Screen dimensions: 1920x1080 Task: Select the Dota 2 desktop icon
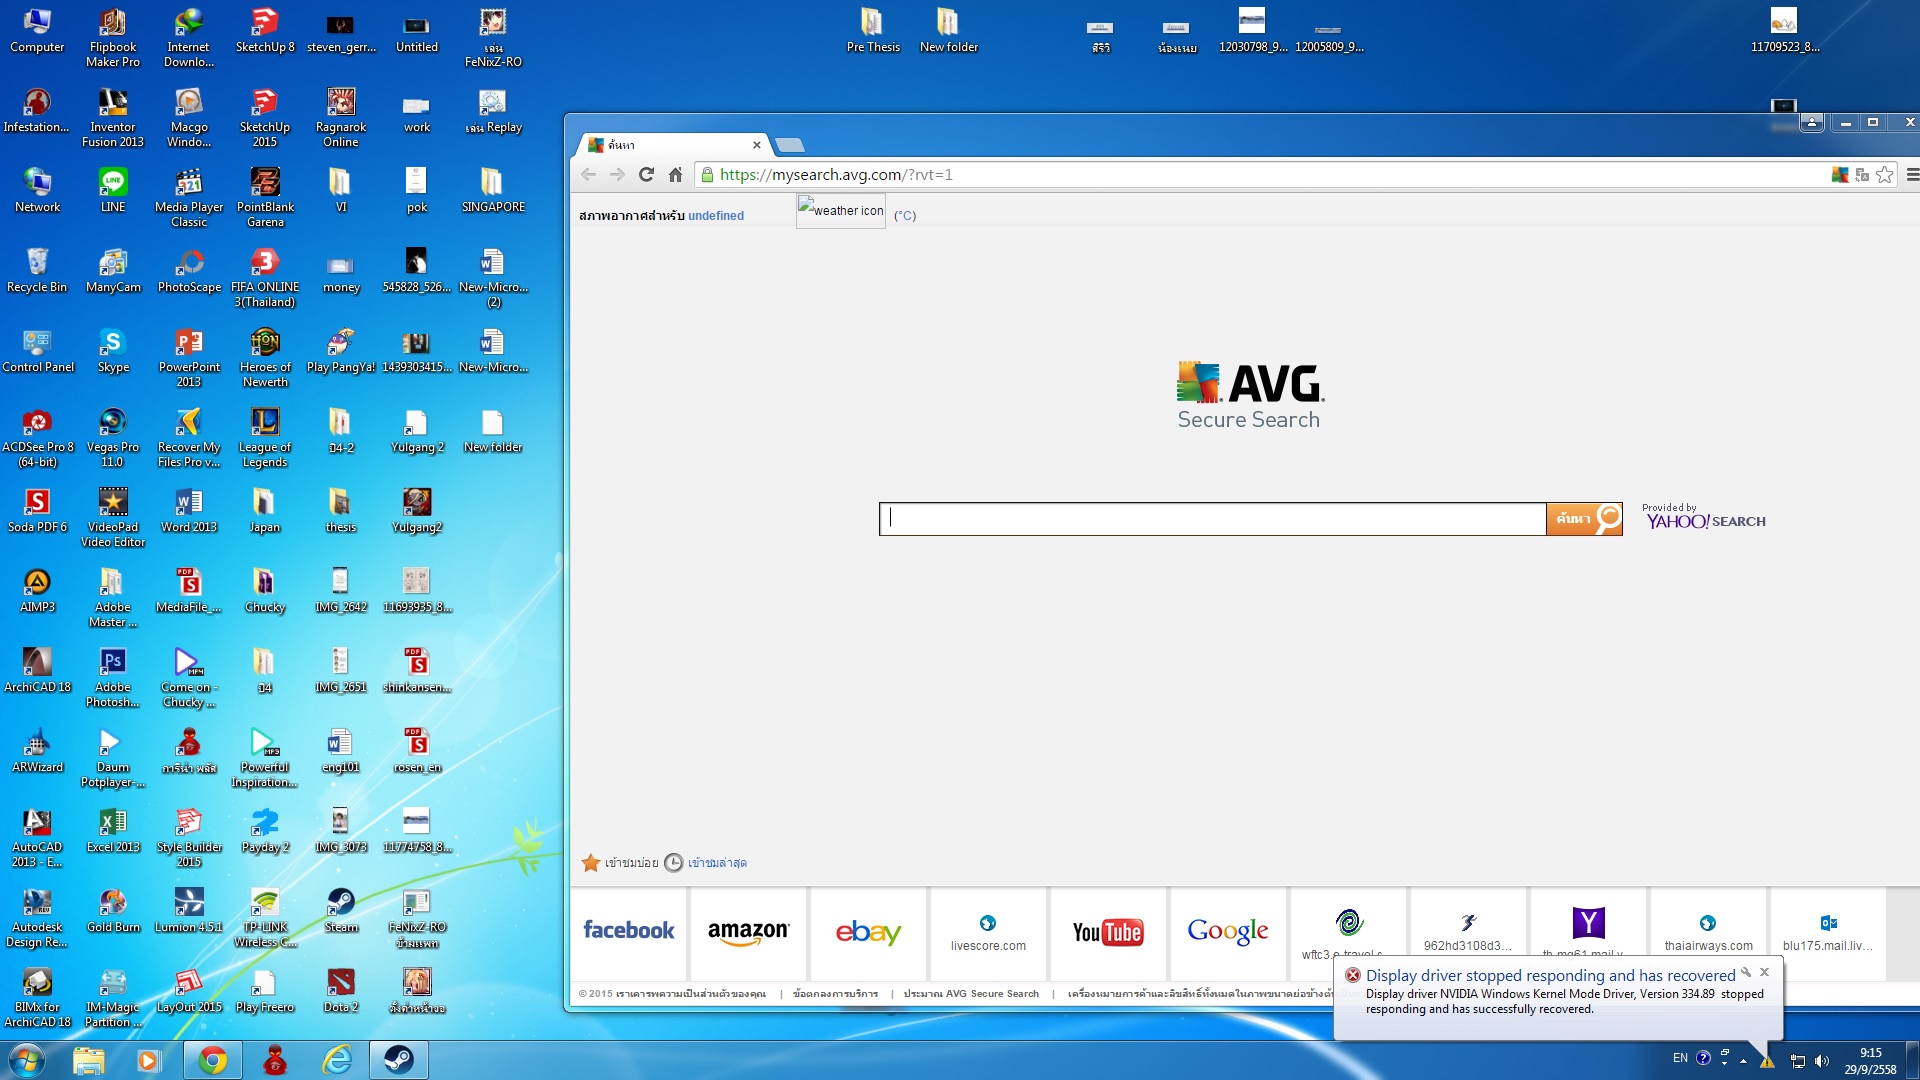(x=341, y=990)
